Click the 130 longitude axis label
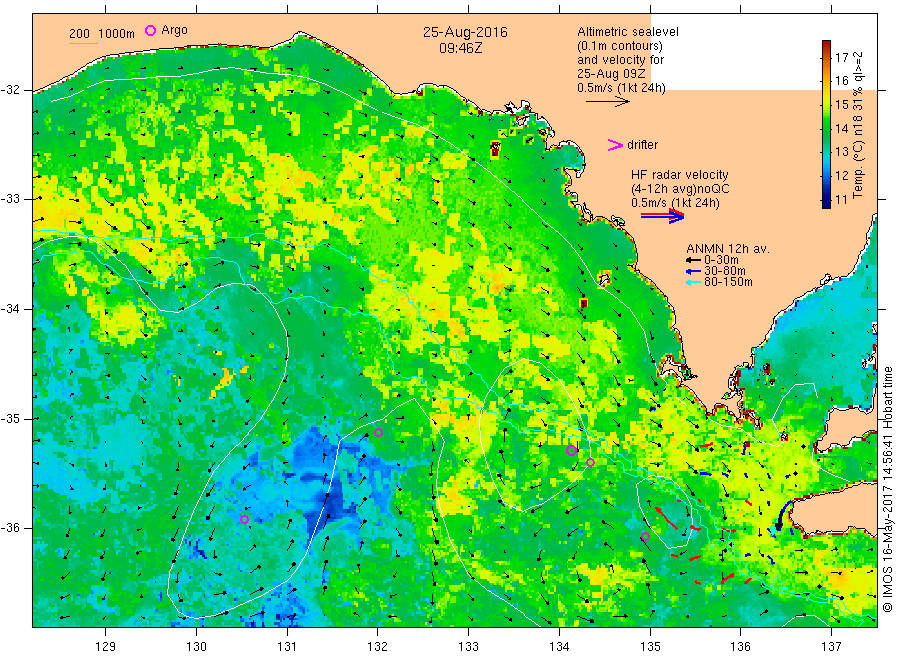Image resolution: width=900 pixels, height=660 pixels. tap(196, 647)
